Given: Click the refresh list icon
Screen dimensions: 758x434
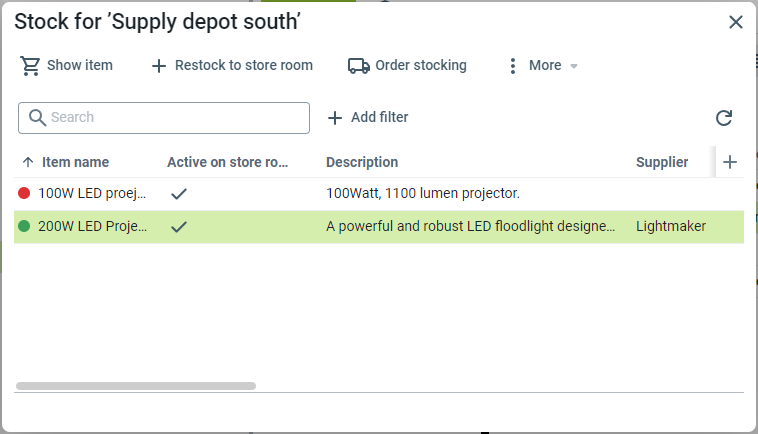Looking at the screenshot, I should tap(724, 118).
